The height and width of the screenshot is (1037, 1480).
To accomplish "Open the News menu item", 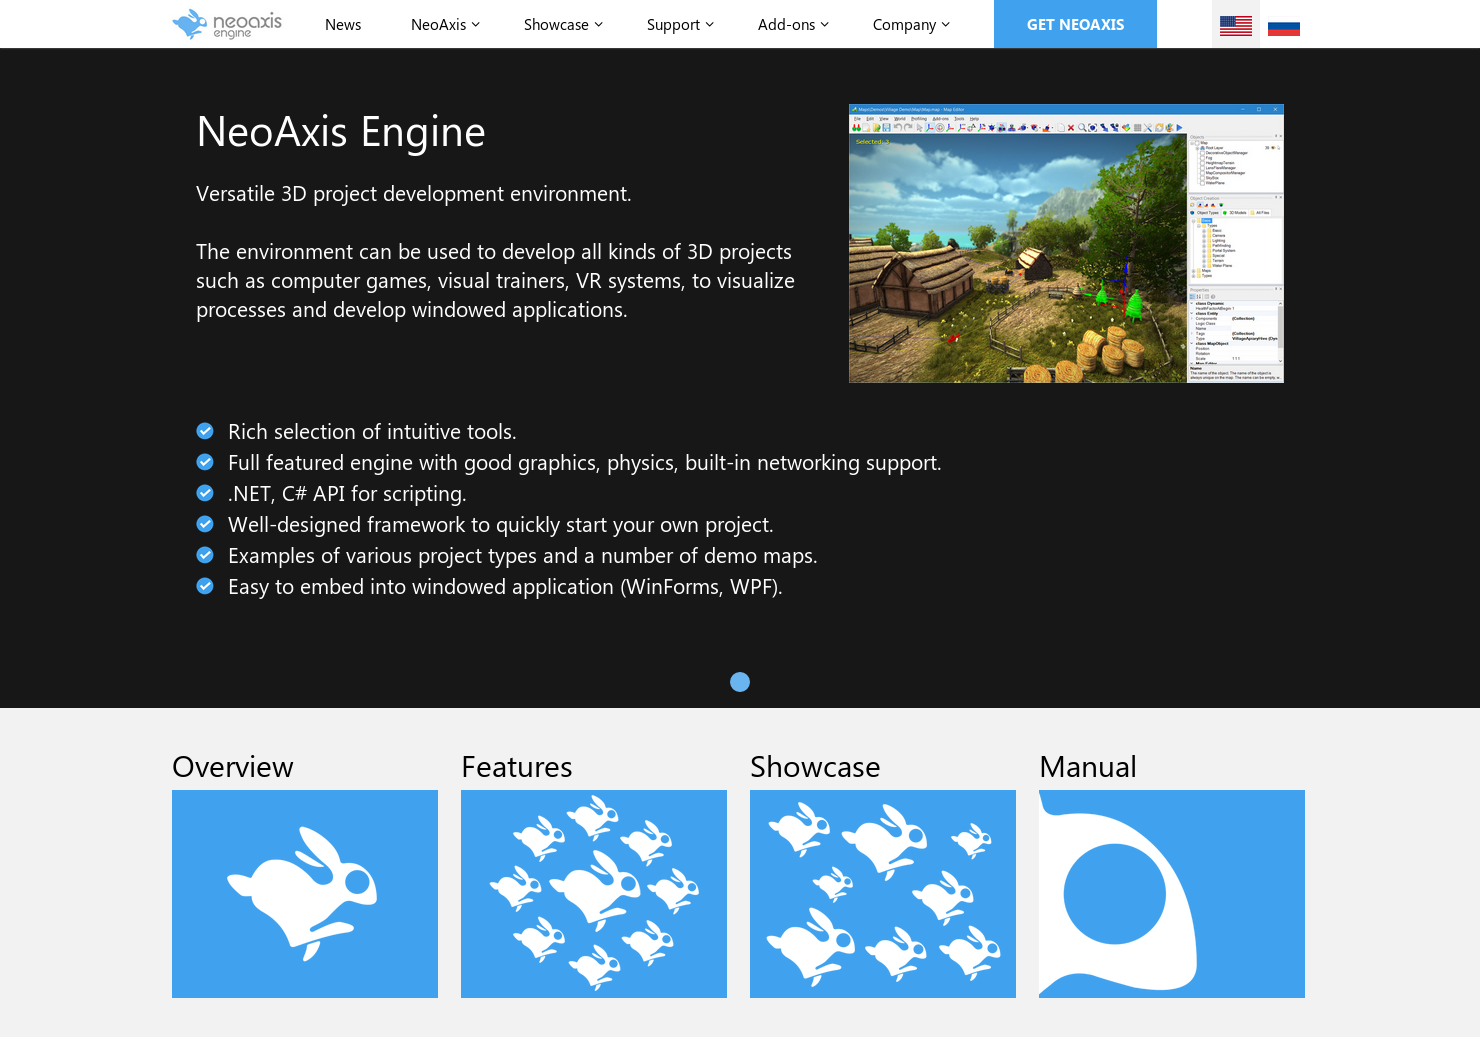I will [343, 24].
